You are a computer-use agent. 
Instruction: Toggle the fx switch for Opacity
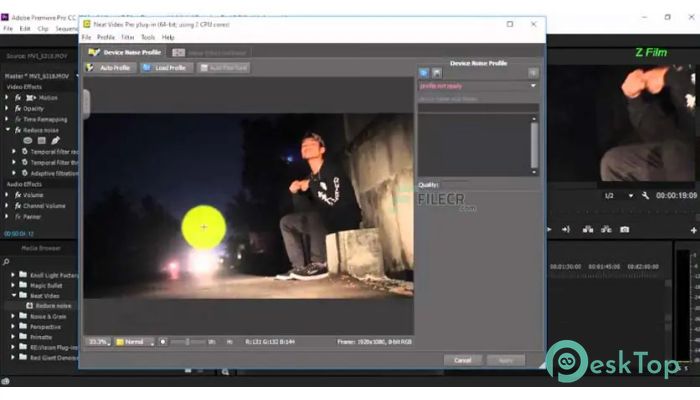tap(18, 108)
